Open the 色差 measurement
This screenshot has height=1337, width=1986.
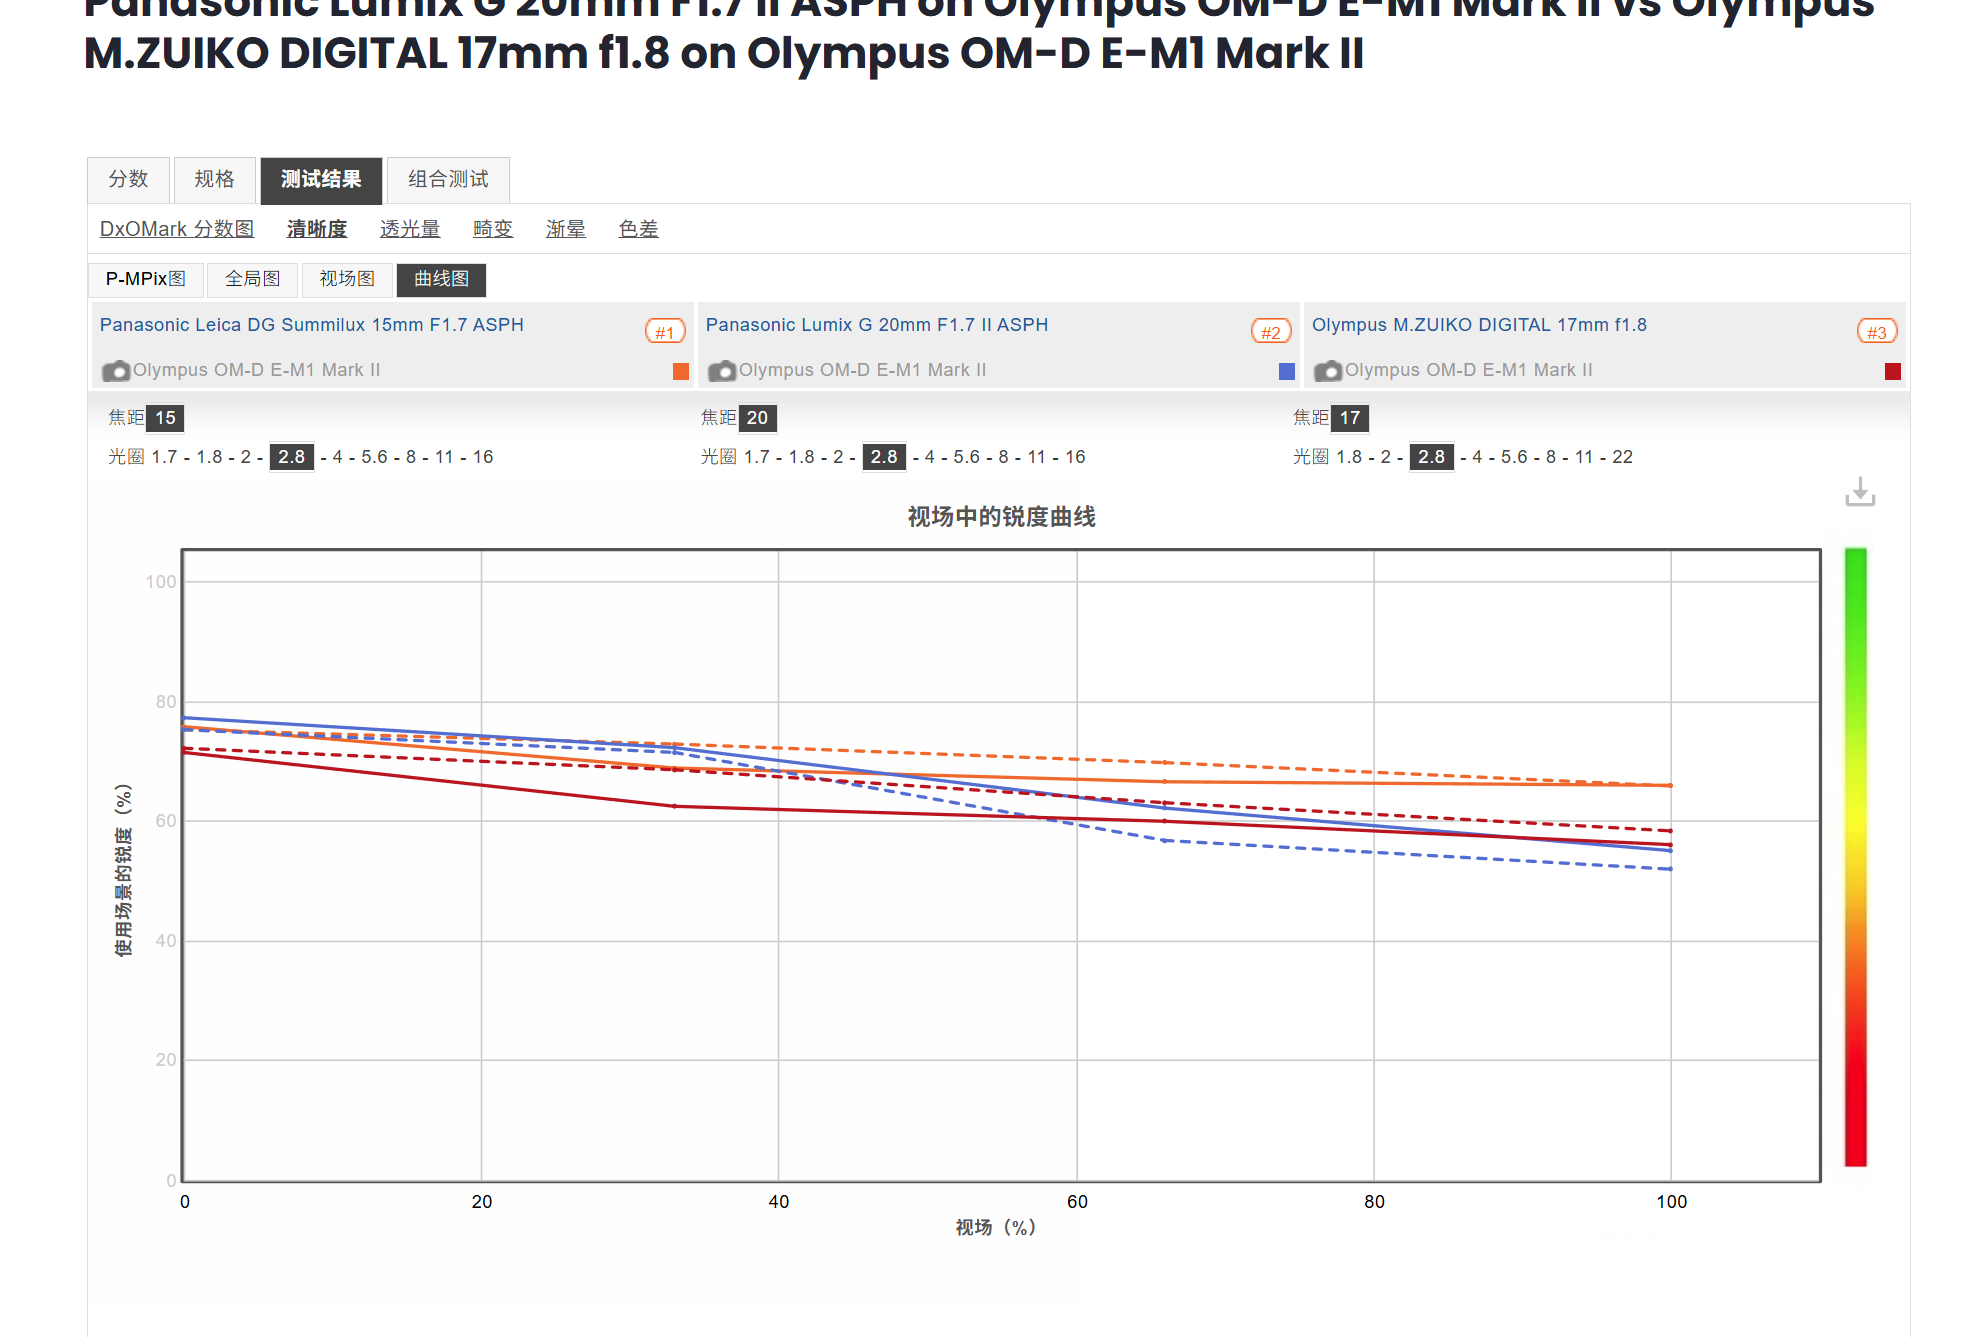point(639,229)
